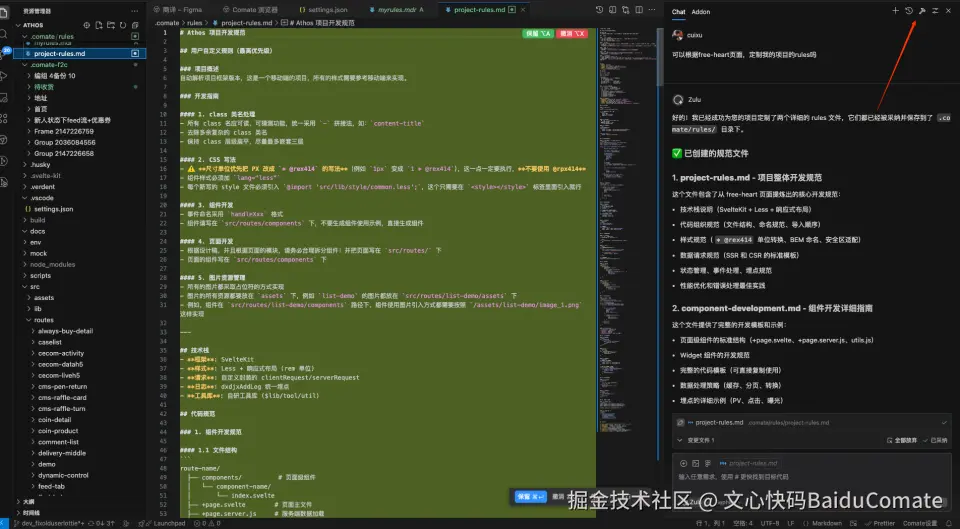The width and height of the screenshot is (960, 529).
Task: Click the new folder icon in ATHOS header
Action: 111,25
